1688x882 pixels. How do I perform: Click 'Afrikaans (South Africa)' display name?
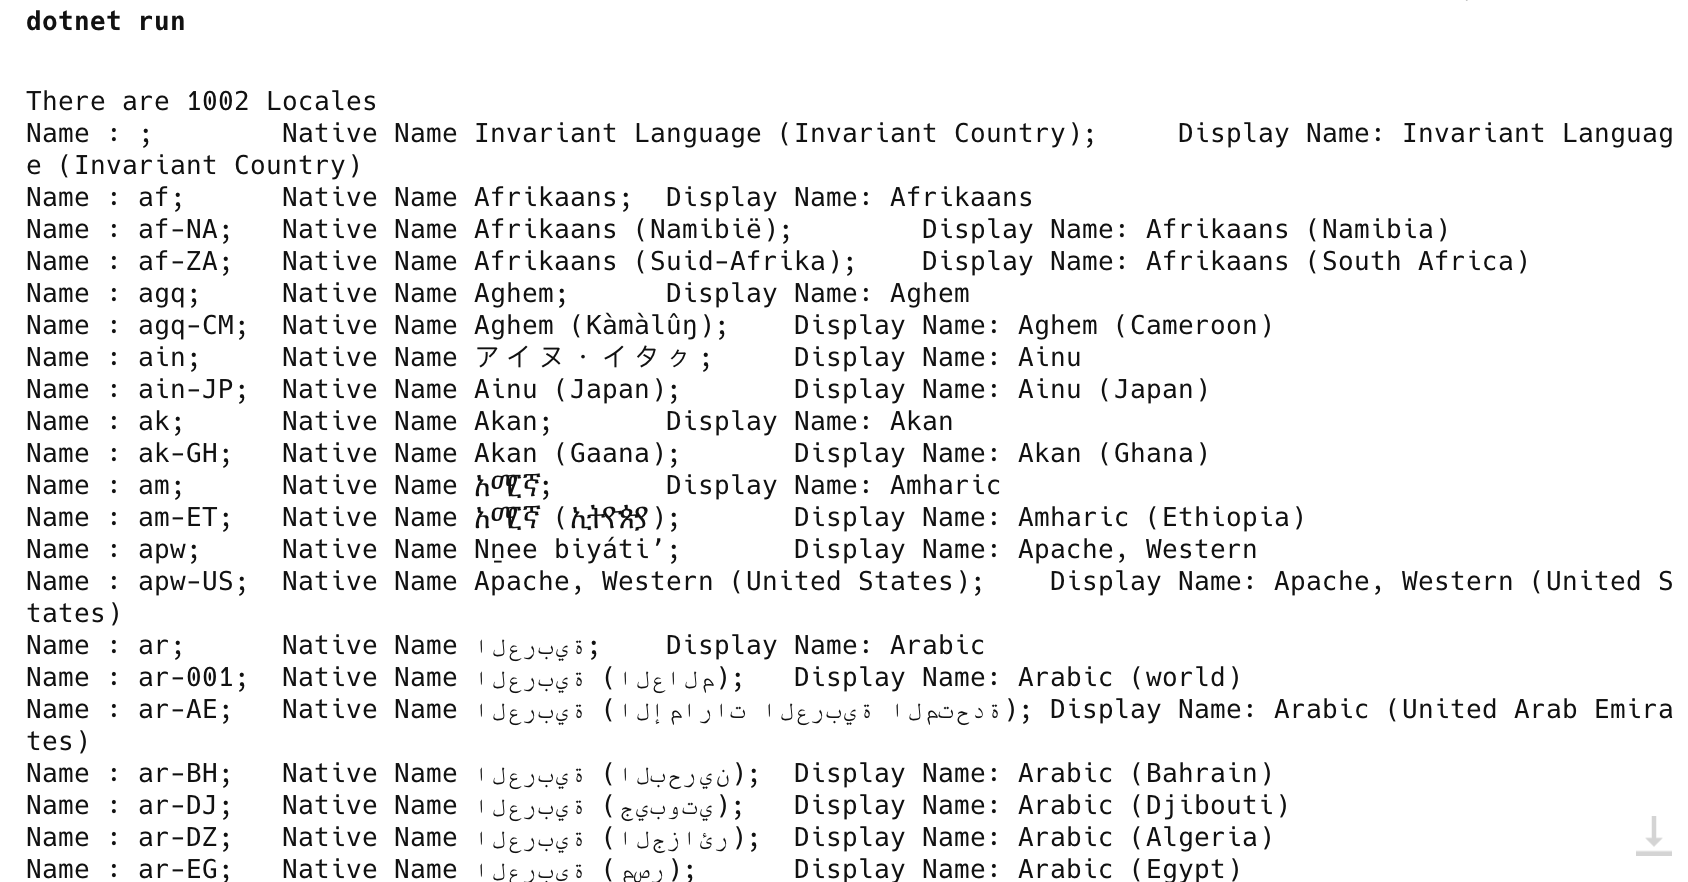pyautogui.click(x=1337, y=261)
